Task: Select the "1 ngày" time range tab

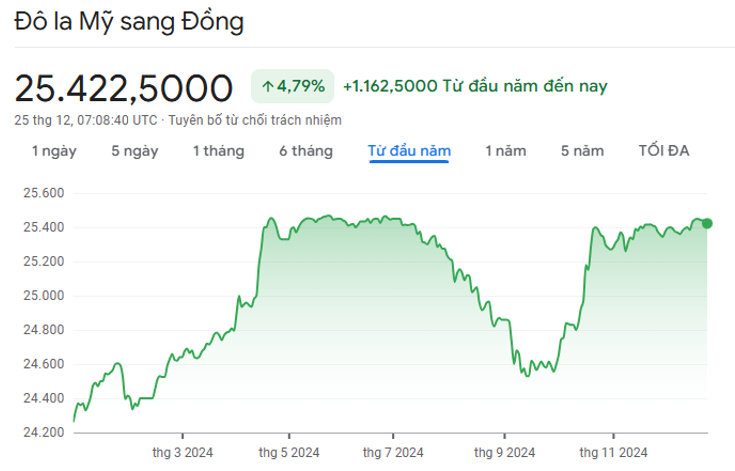Action: pyautogui.click(x=54, y=151)
